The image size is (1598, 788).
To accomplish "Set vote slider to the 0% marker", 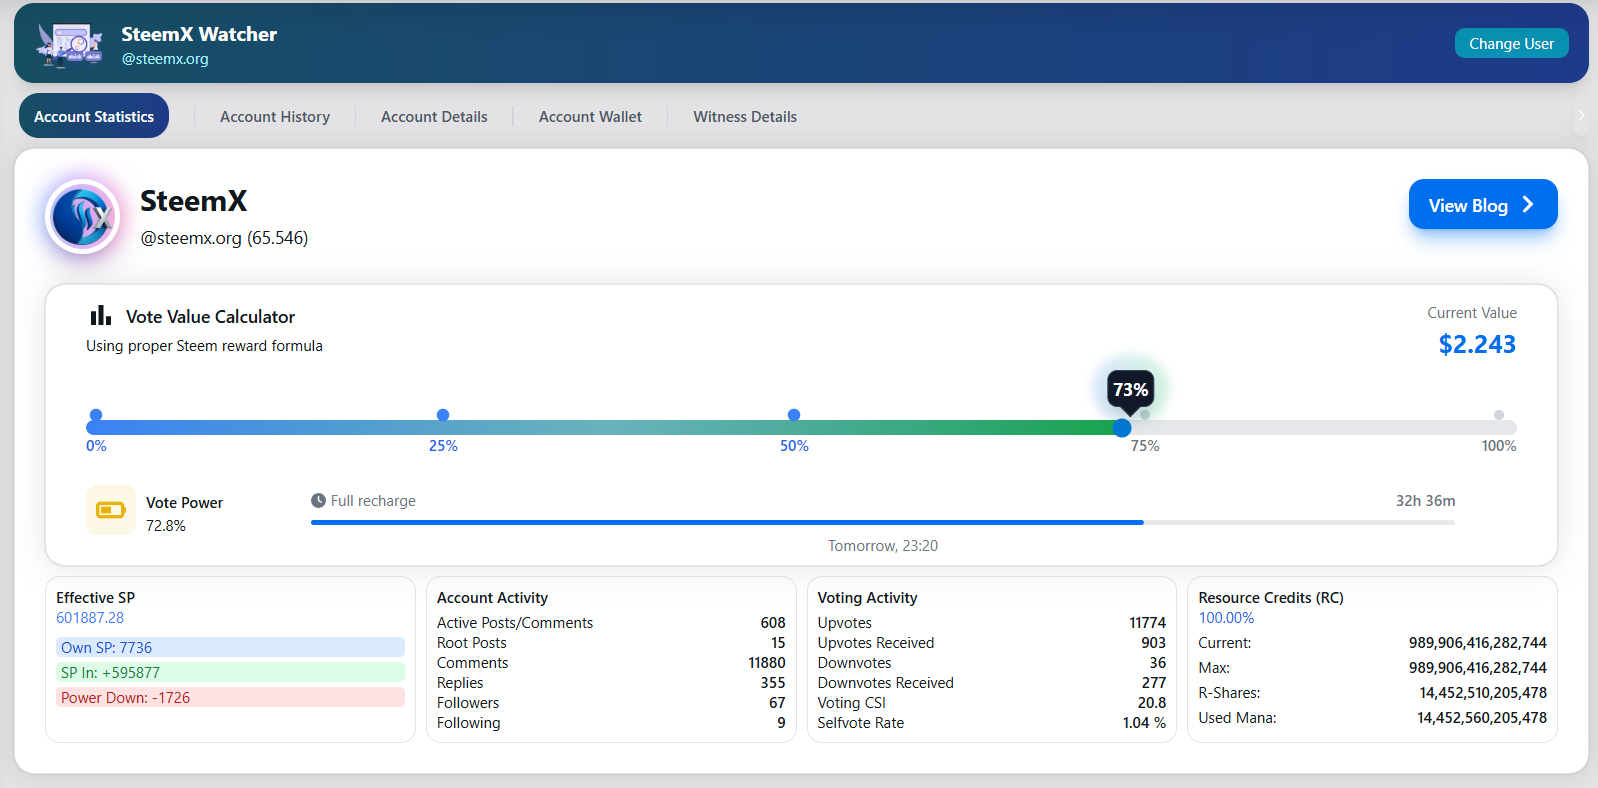I will point(96,415).
